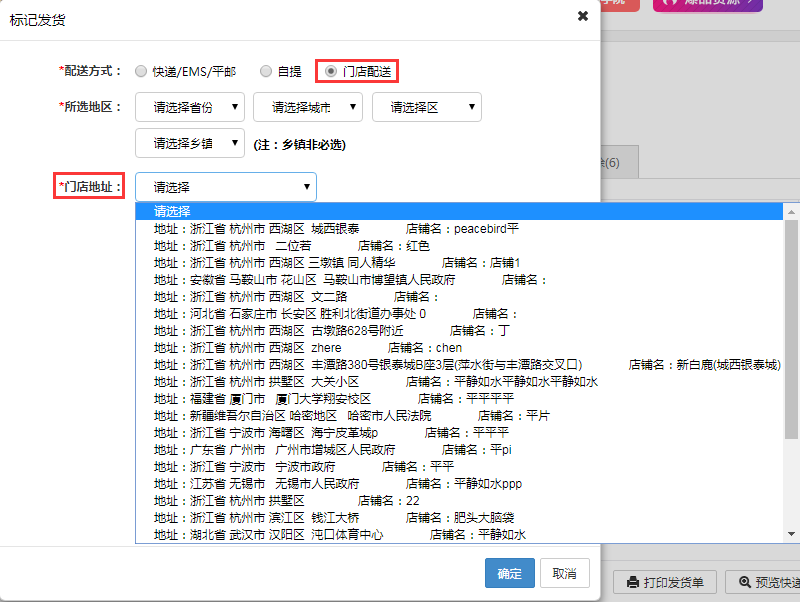Choose the 自提 radio button
The height and width of the screenshot is (602, 800).
point(266,71)
